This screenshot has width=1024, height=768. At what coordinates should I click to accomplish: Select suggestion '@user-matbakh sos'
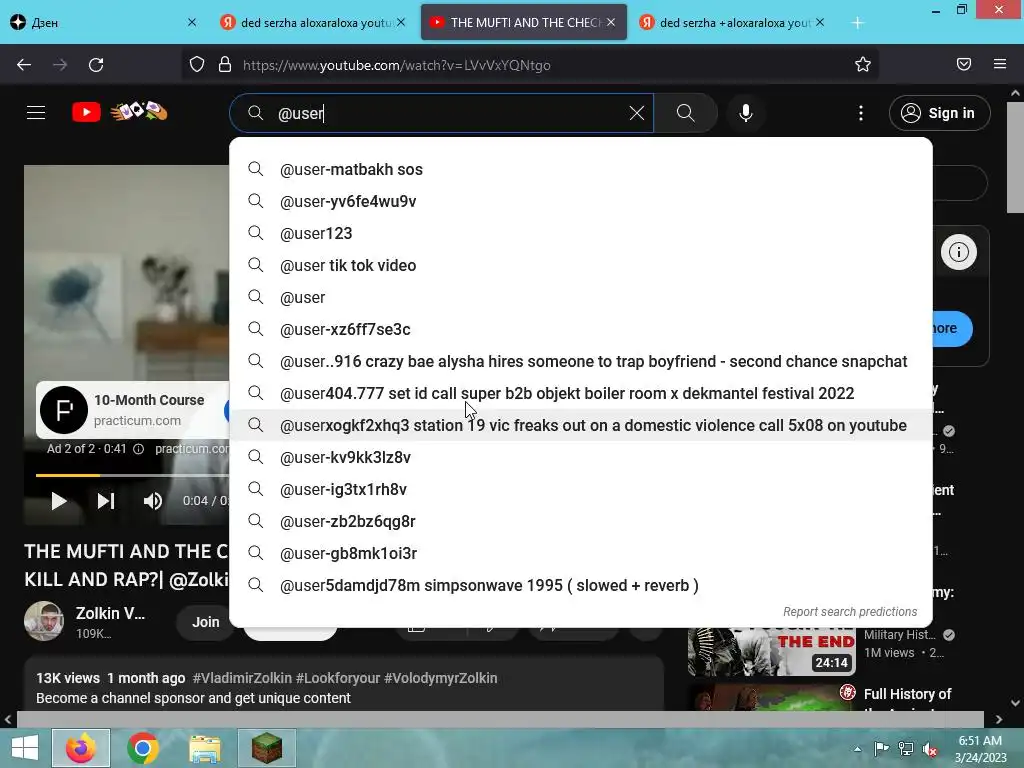581,169
